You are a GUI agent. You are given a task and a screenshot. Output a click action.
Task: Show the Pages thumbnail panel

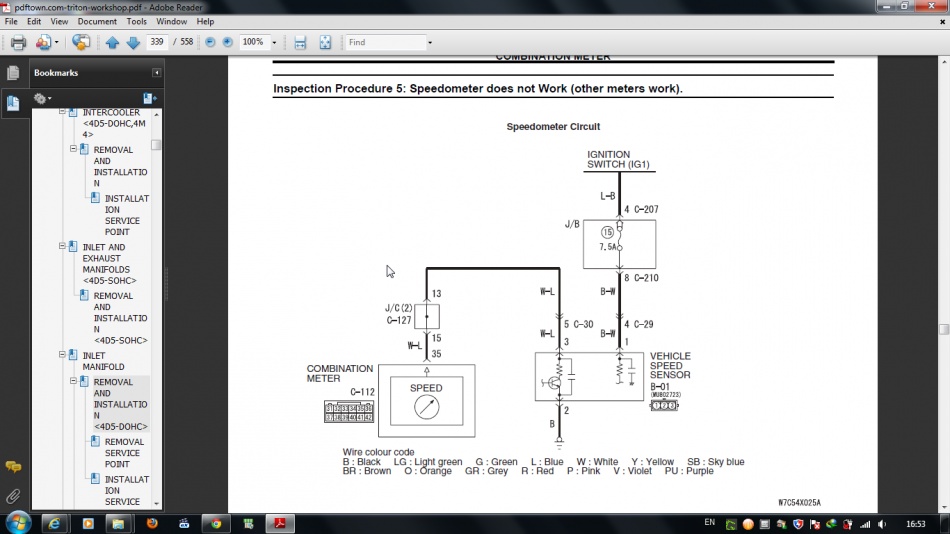tap(13, 73)
